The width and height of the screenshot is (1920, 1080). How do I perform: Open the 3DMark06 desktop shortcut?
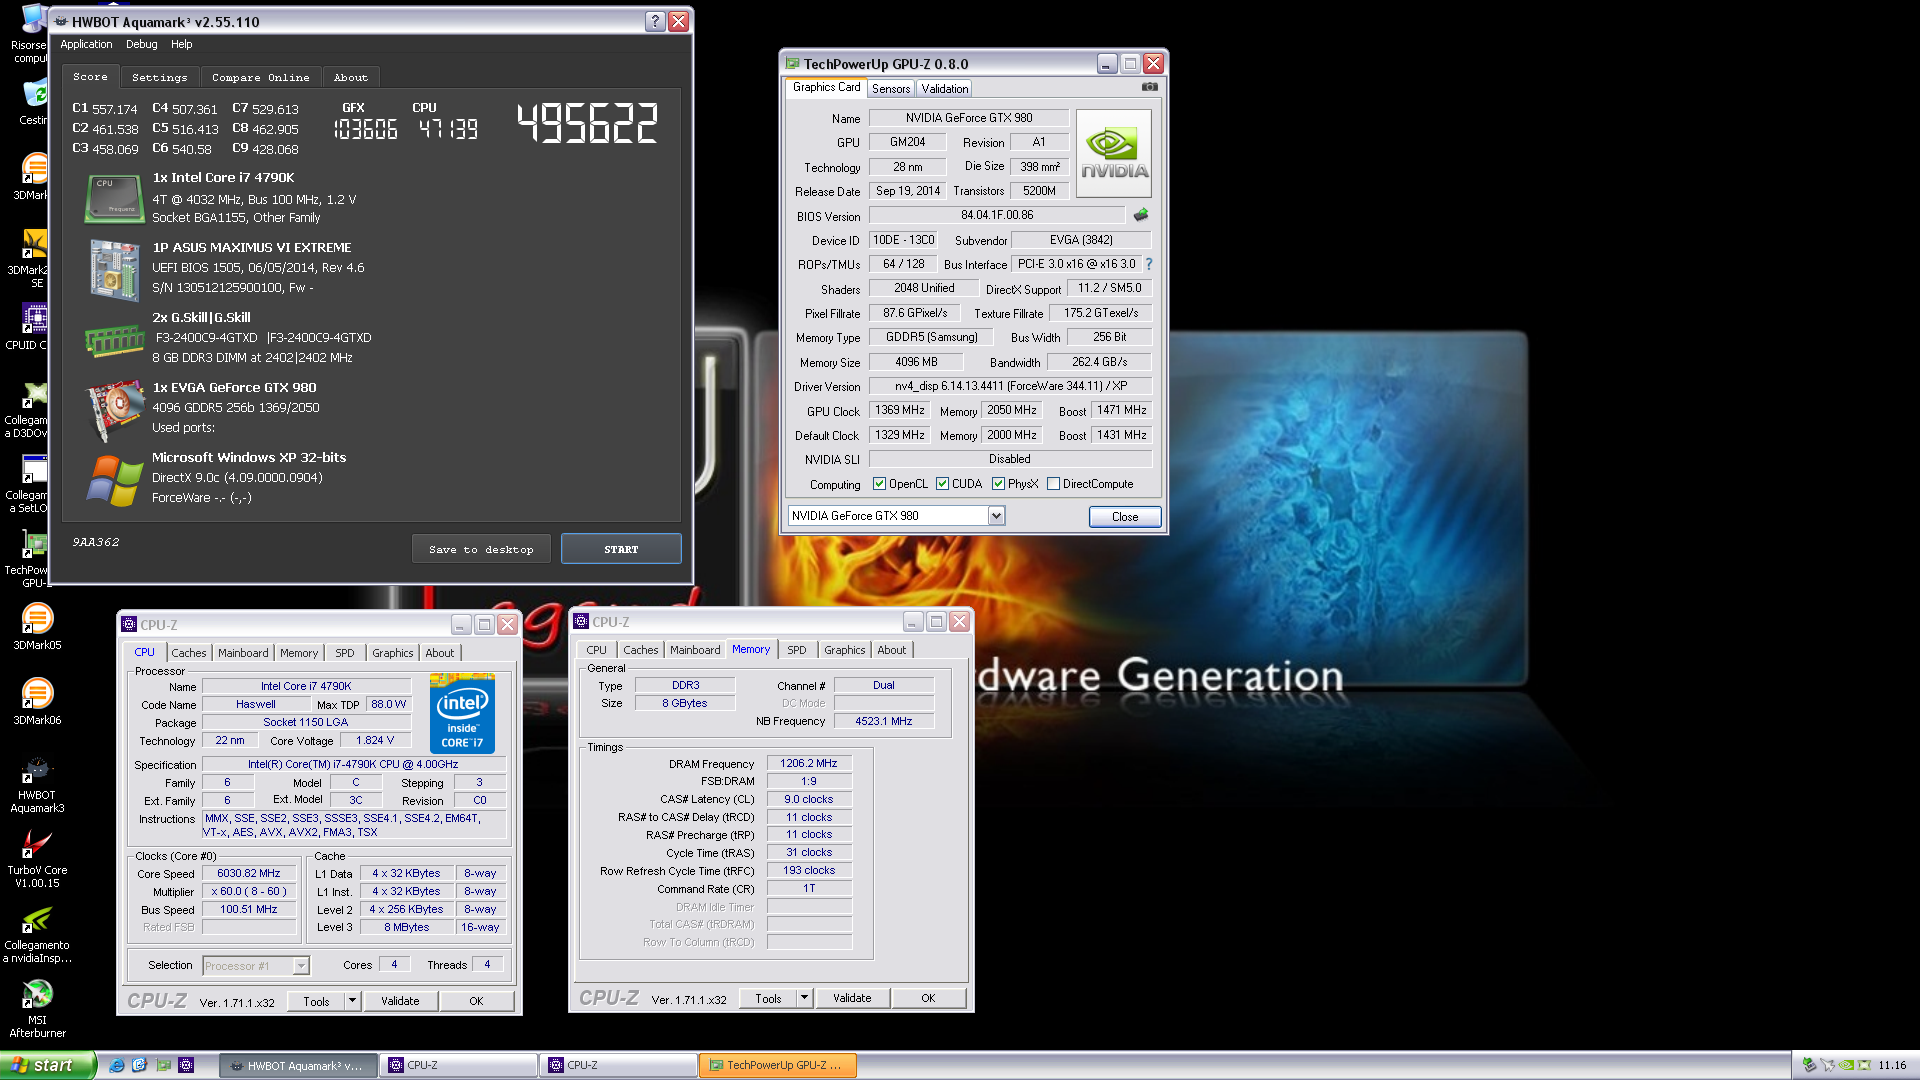click(37, 702)
